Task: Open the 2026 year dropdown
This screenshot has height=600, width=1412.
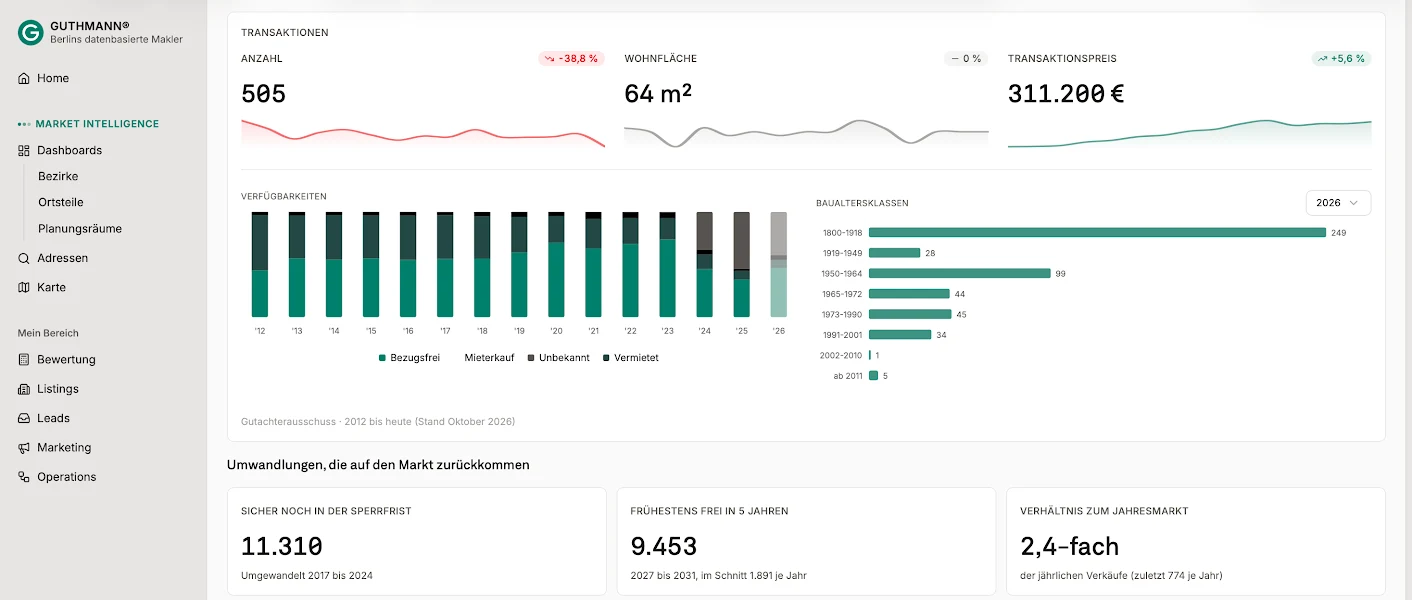Action: (x=1338, y=202)
